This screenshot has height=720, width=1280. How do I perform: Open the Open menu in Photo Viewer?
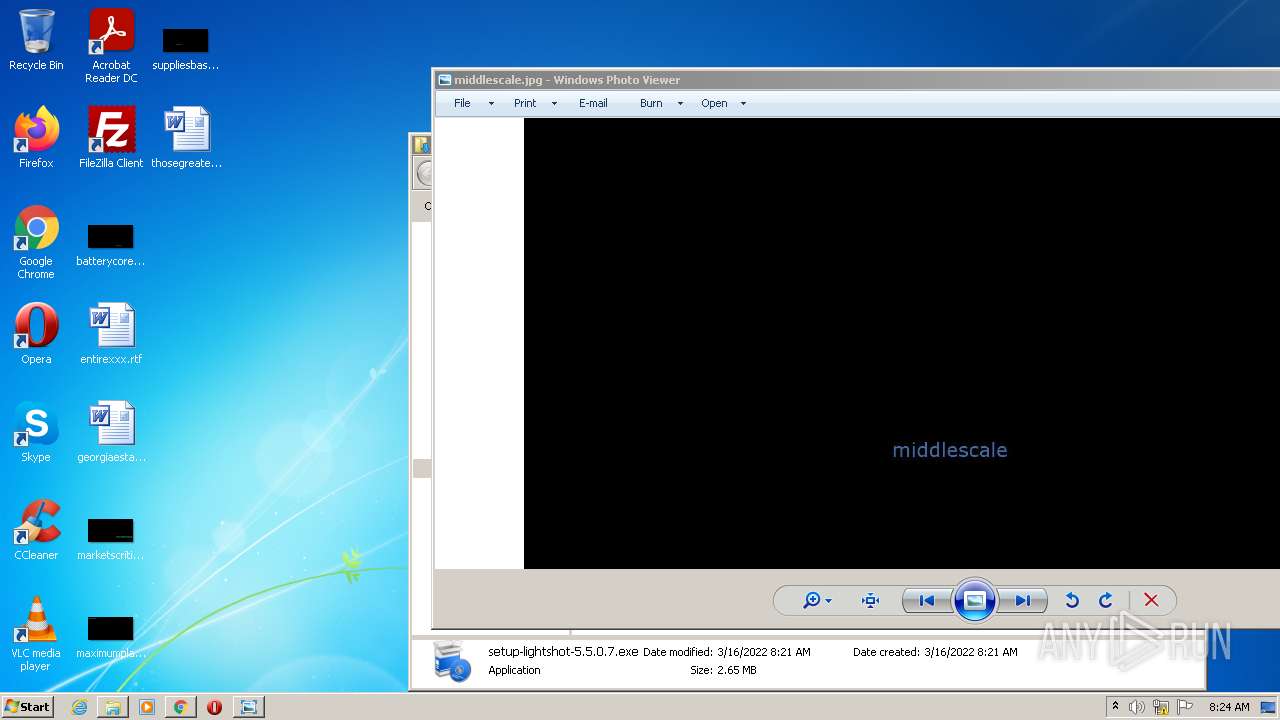[714, 103]
